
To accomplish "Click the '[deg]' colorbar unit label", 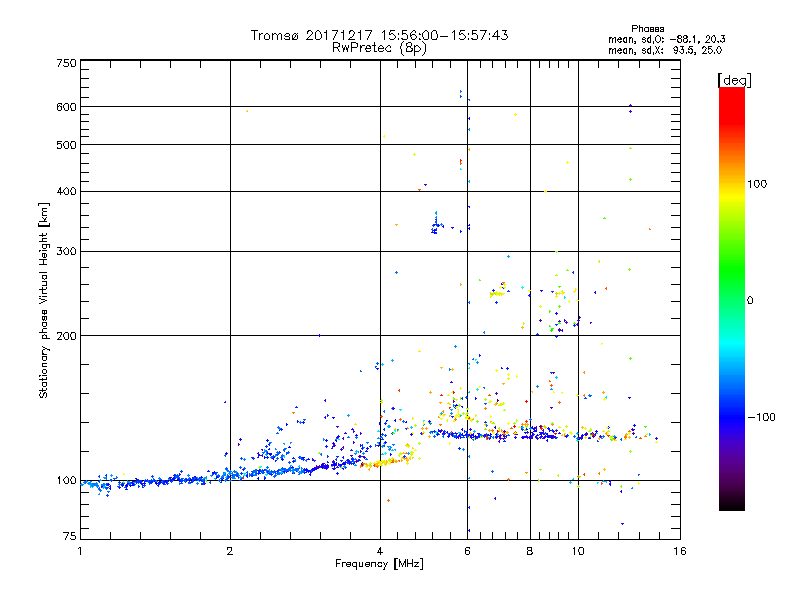I will 734,80.
